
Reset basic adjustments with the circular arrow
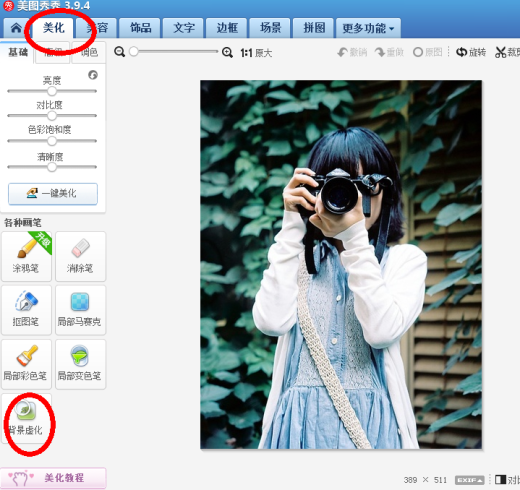coord(93,75)
